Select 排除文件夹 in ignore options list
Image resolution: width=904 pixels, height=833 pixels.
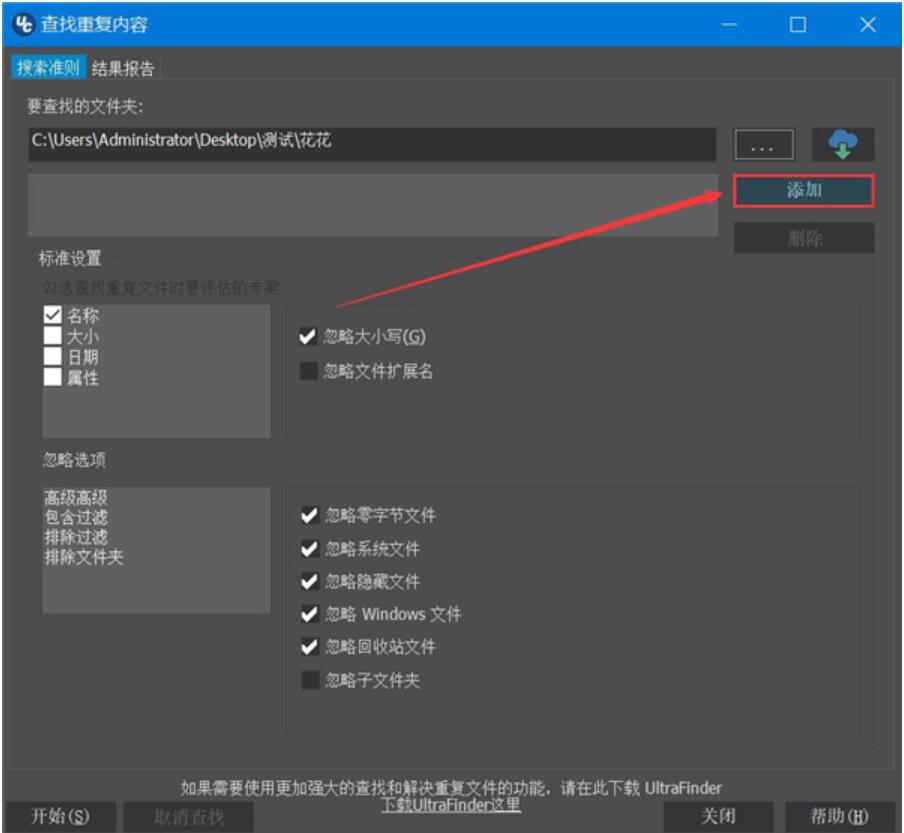pos(84,556)
